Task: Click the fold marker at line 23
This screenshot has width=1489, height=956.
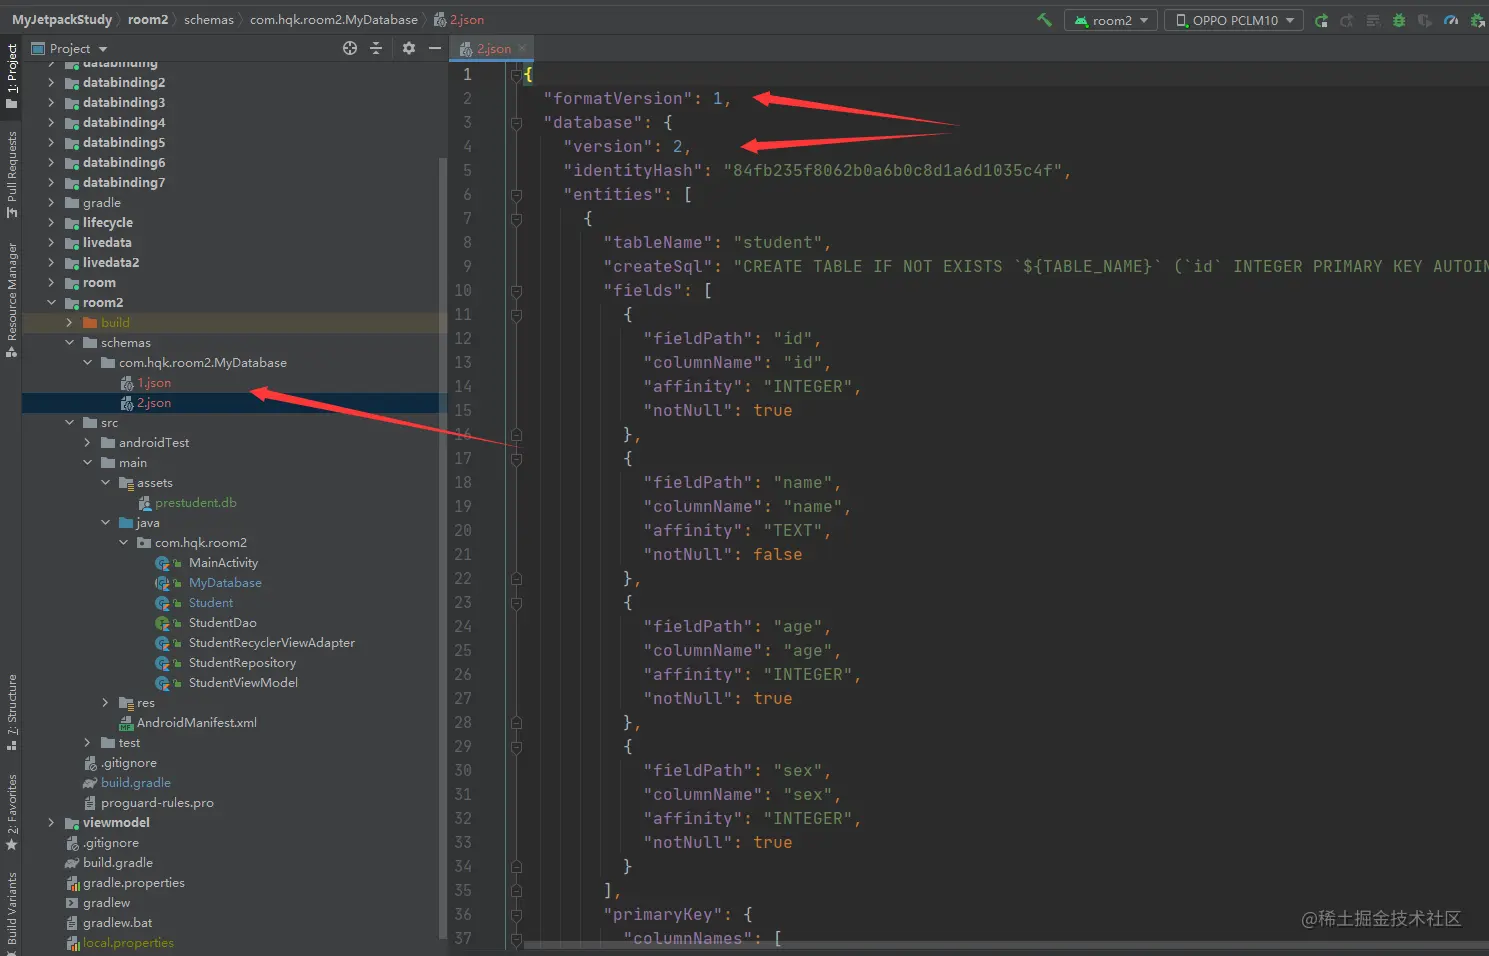Action: [516, 603]
